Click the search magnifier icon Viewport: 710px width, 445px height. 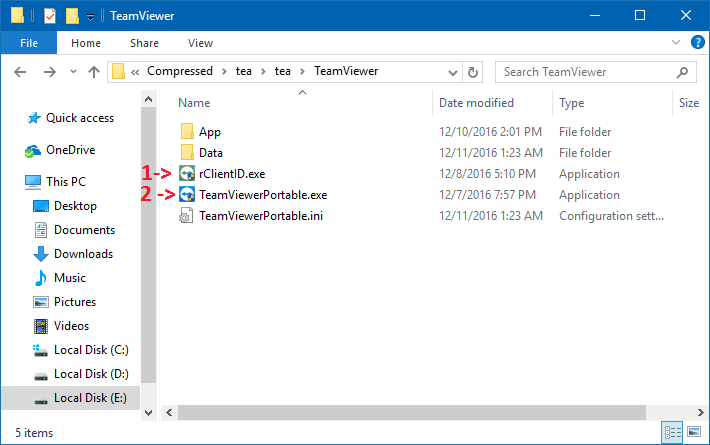[x=682, y=72]
